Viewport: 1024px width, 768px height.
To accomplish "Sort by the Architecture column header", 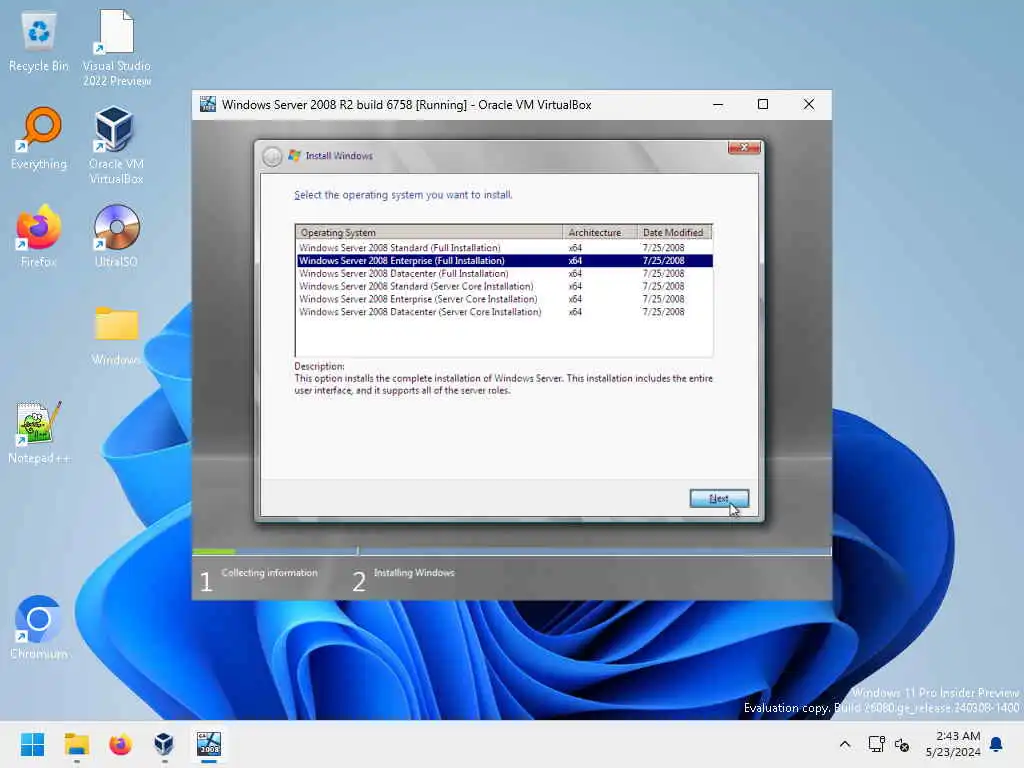I will pyautogui.click(x=599, y=232).
